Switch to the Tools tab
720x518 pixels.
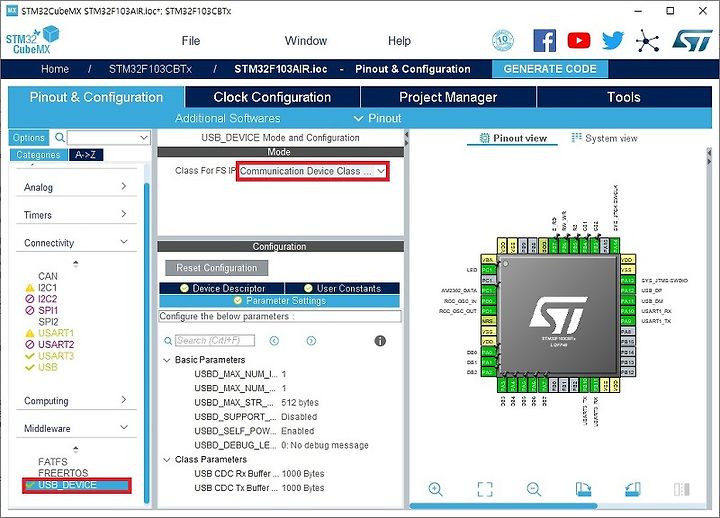[x=624, y=97]
